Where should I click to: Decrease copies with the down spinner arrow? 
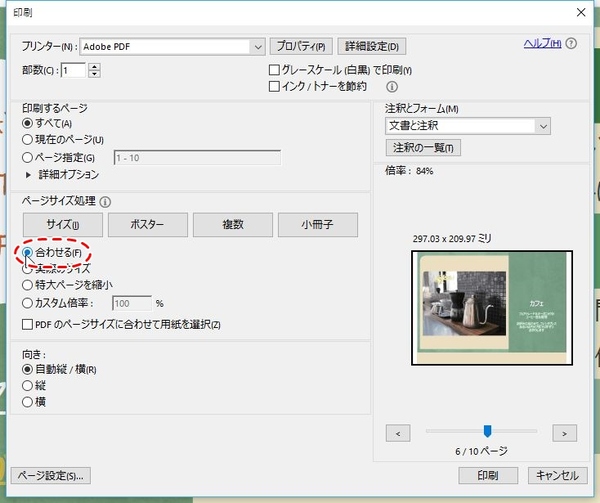[x=94, y=74]
